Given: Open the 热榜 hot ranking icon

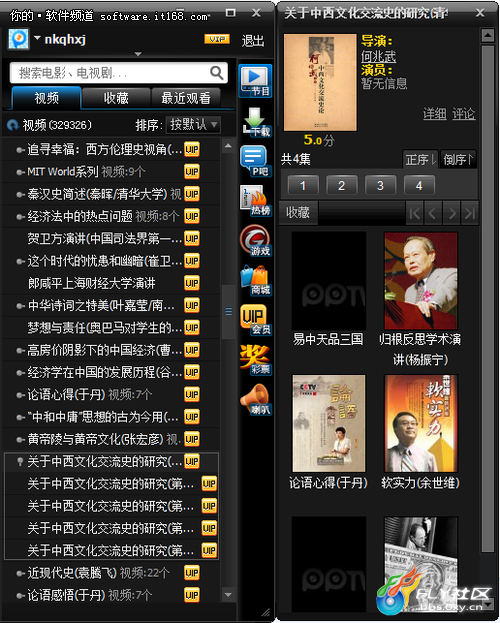Looking at the screenshot, I should [256, 201].
